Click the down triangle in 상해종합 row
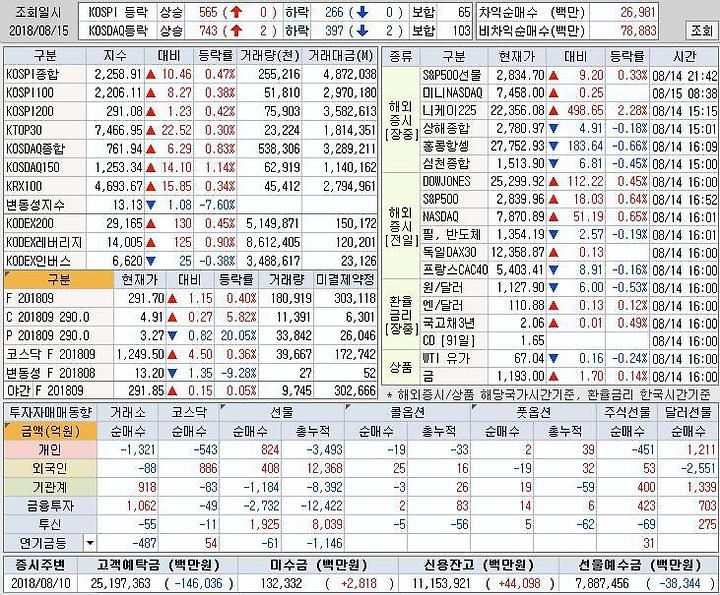This screenshot has height=595, width=720. click(553, 129)
